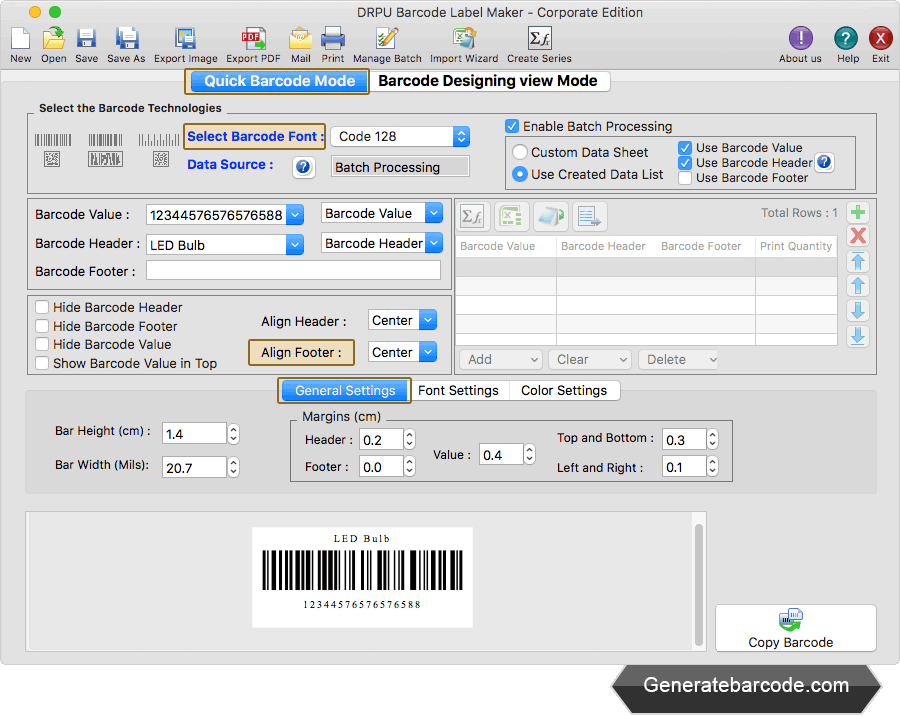Expand the LED Bulb header combo box
Screen dimensions: 900x716
(295, 245)
